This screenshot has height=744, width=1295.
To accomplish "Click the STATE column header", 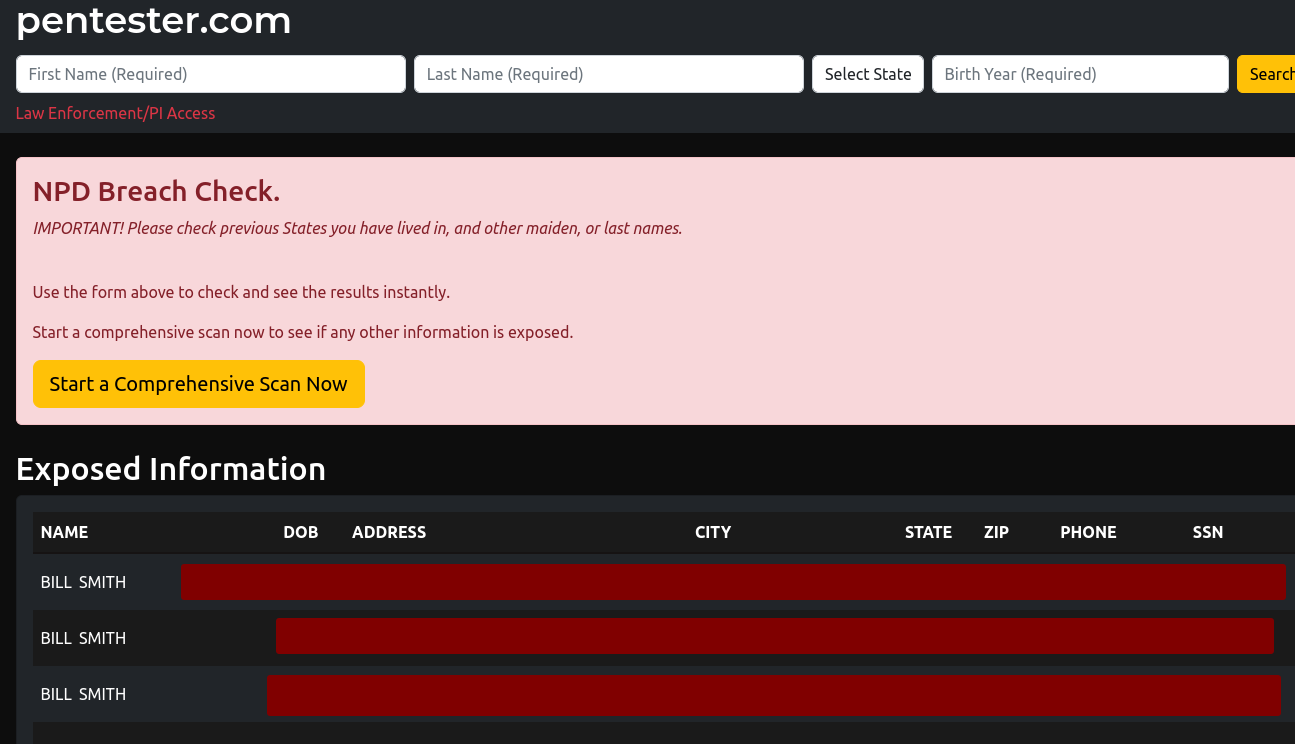I will (928, 532).
